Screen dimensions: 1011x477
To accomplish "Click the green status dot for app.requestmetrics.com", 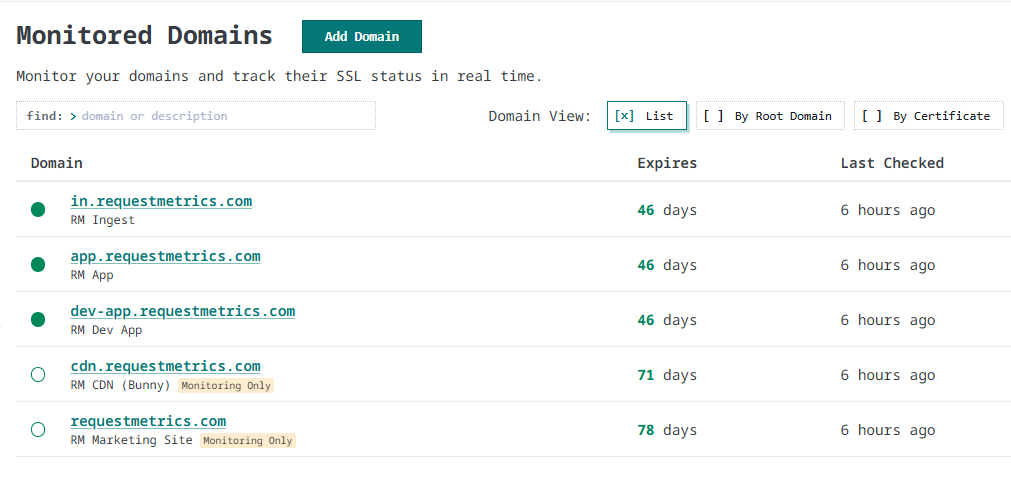I will [38, 264].
